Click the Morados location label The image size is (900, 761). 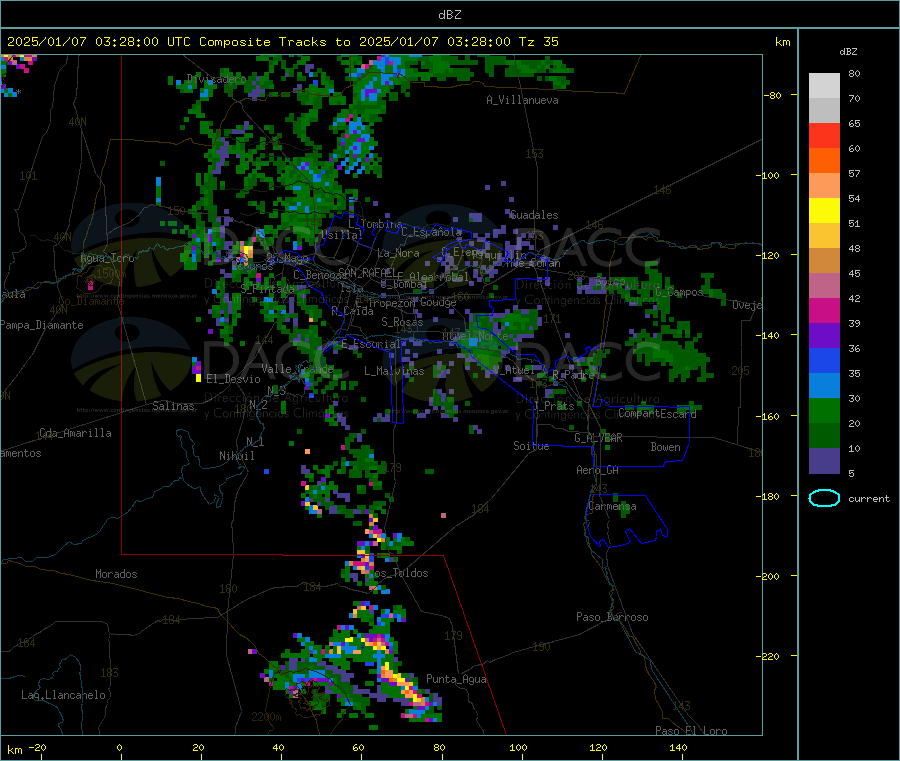pyautogui.click(x=116, y=574)
